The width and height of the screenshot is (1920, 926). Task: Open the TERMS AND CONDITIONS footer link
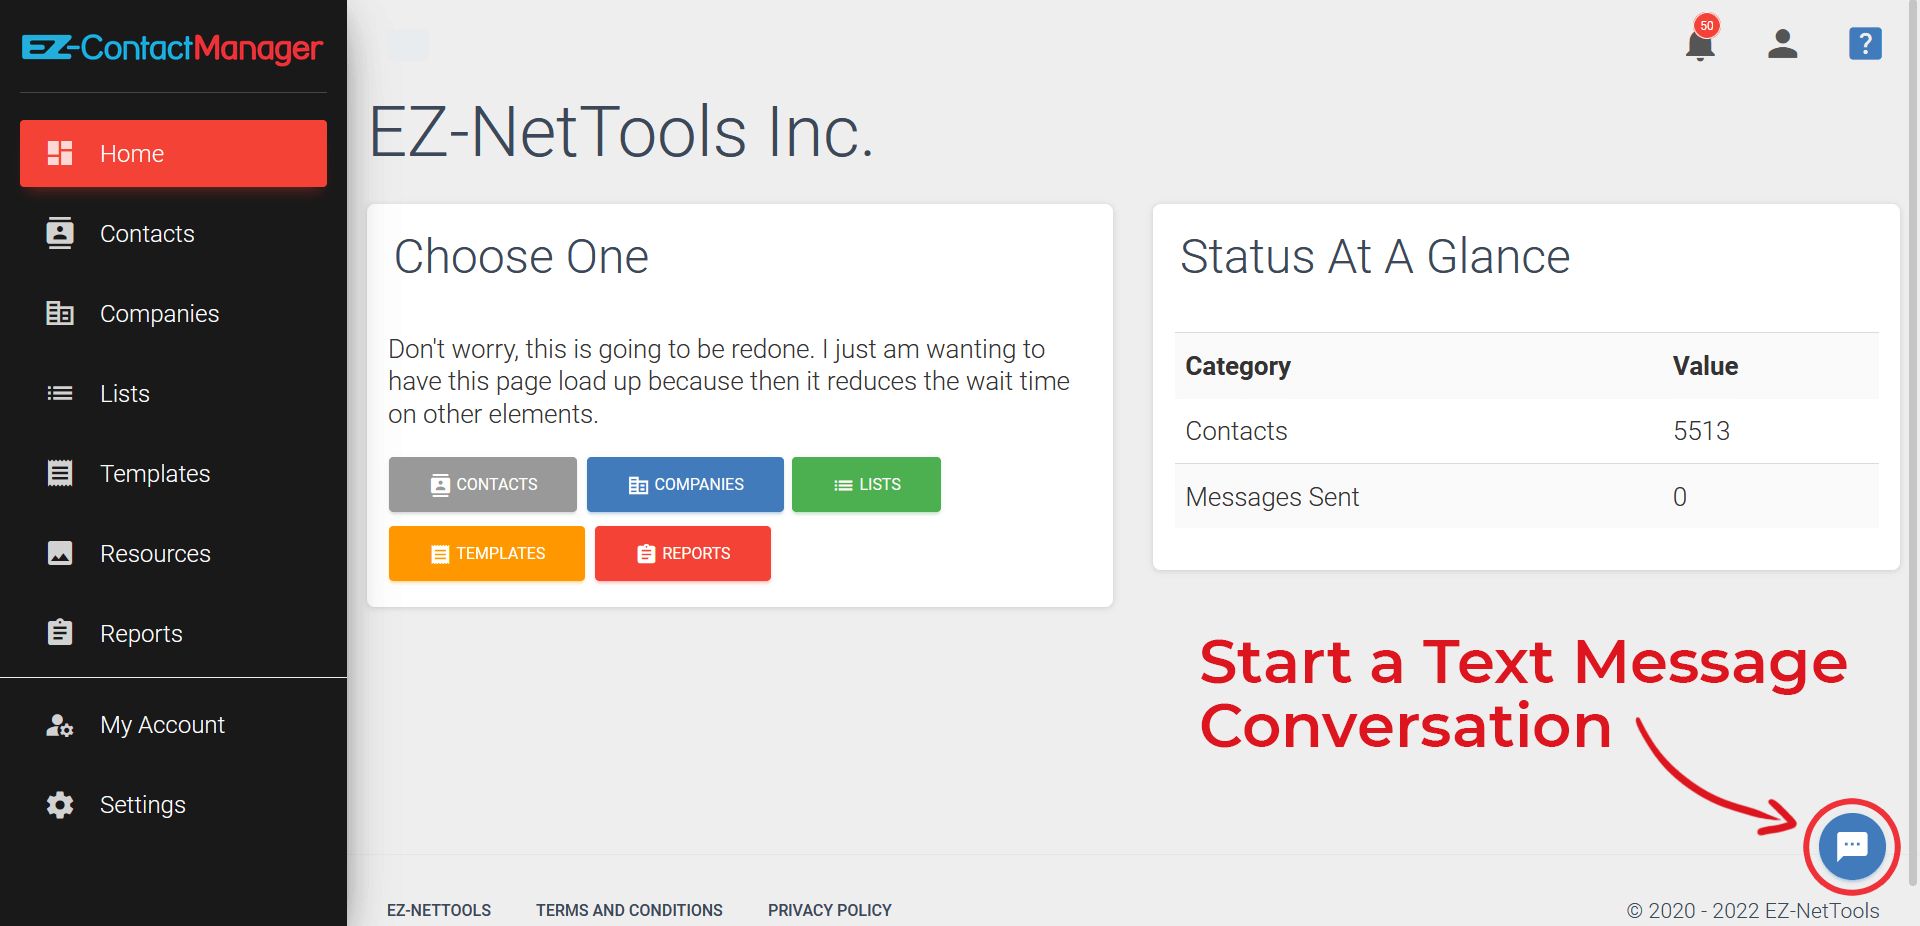tap(629, 910)
